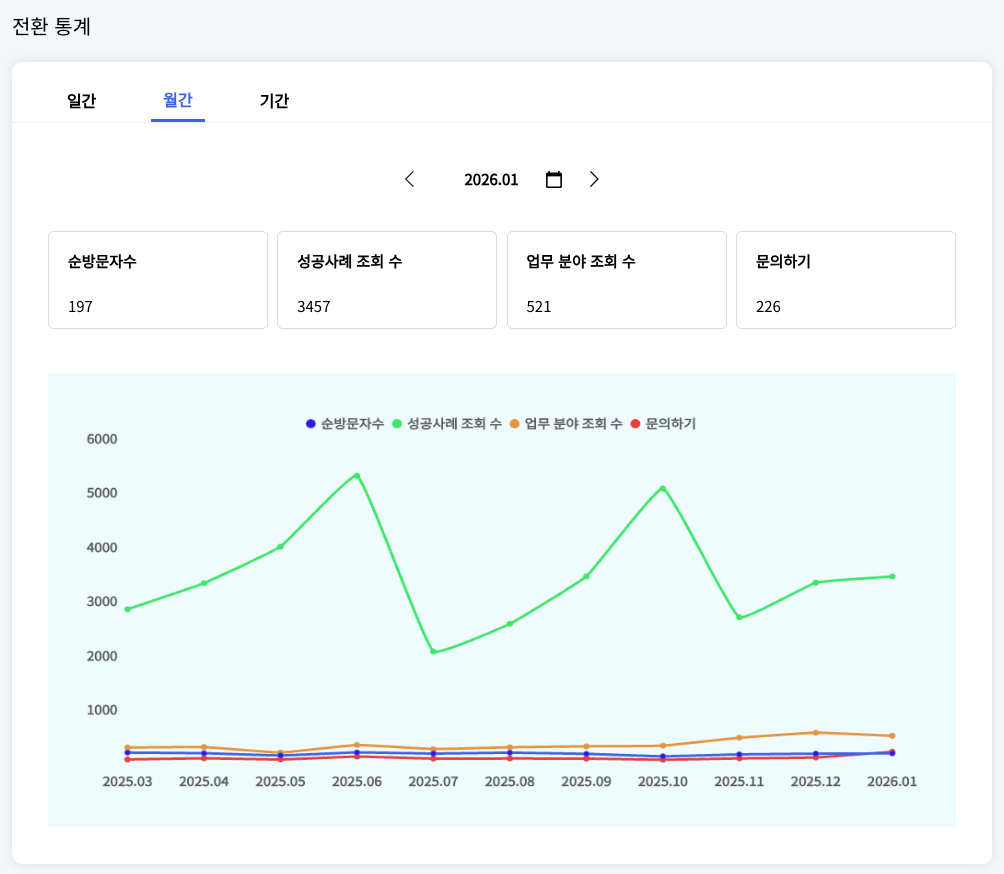Screen dimensions: 1004x874
Task: Click green data point at 2025.10 peak
Action: 662,488
